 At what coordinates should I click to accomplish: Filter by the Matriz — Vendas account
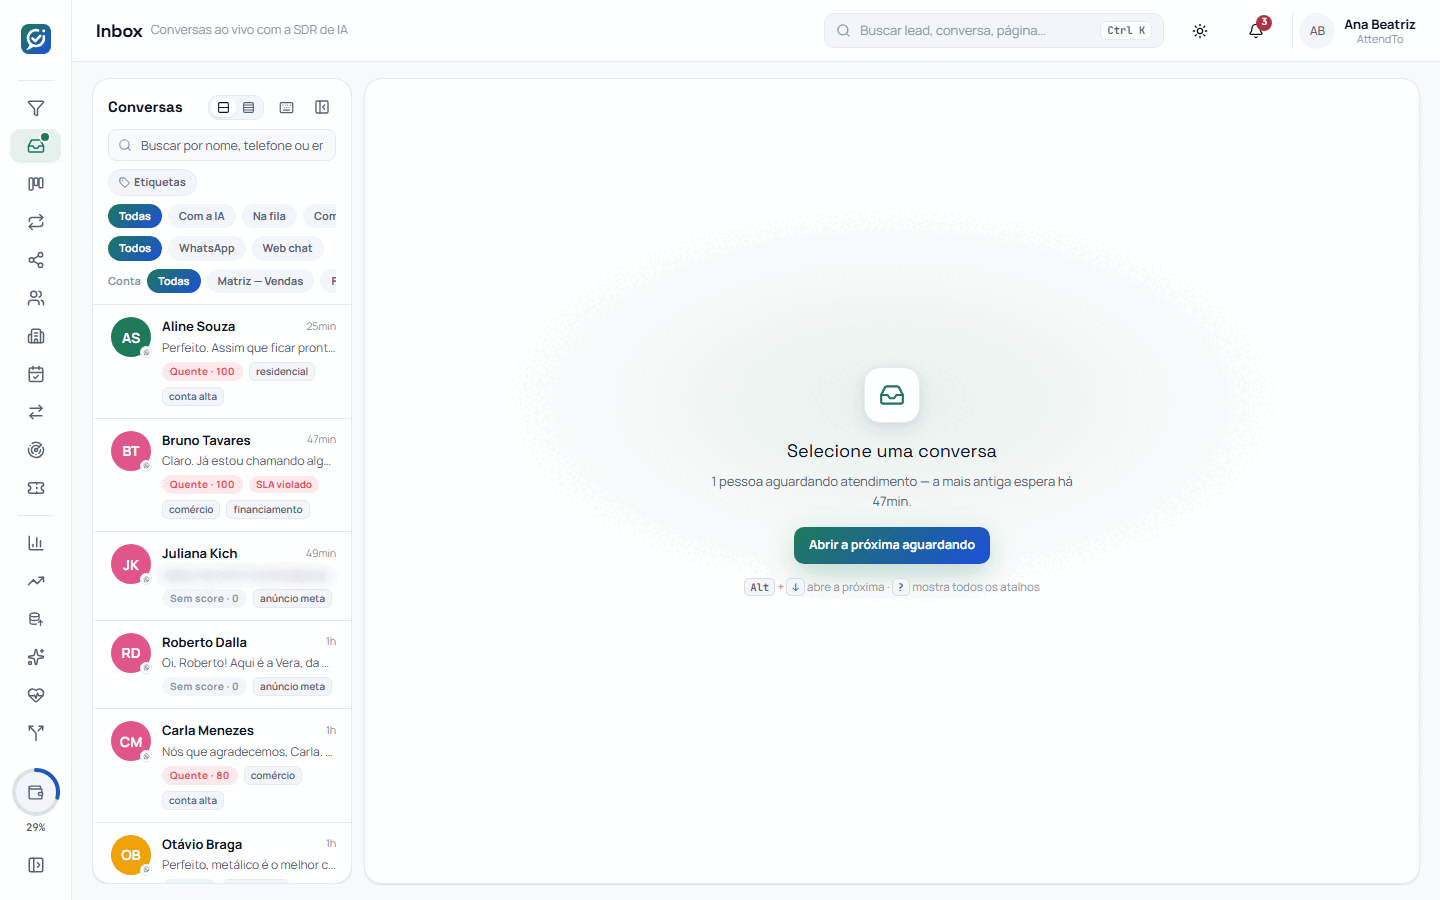tap(260, 281)
